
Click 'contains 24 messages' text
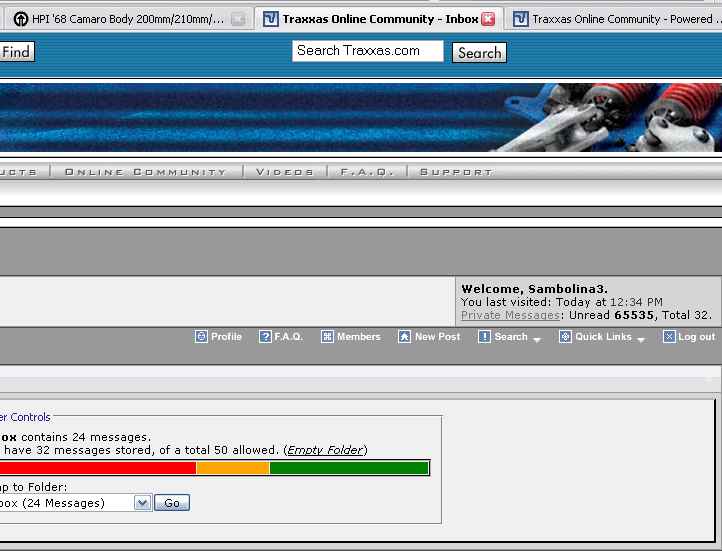tap(86, 437)
